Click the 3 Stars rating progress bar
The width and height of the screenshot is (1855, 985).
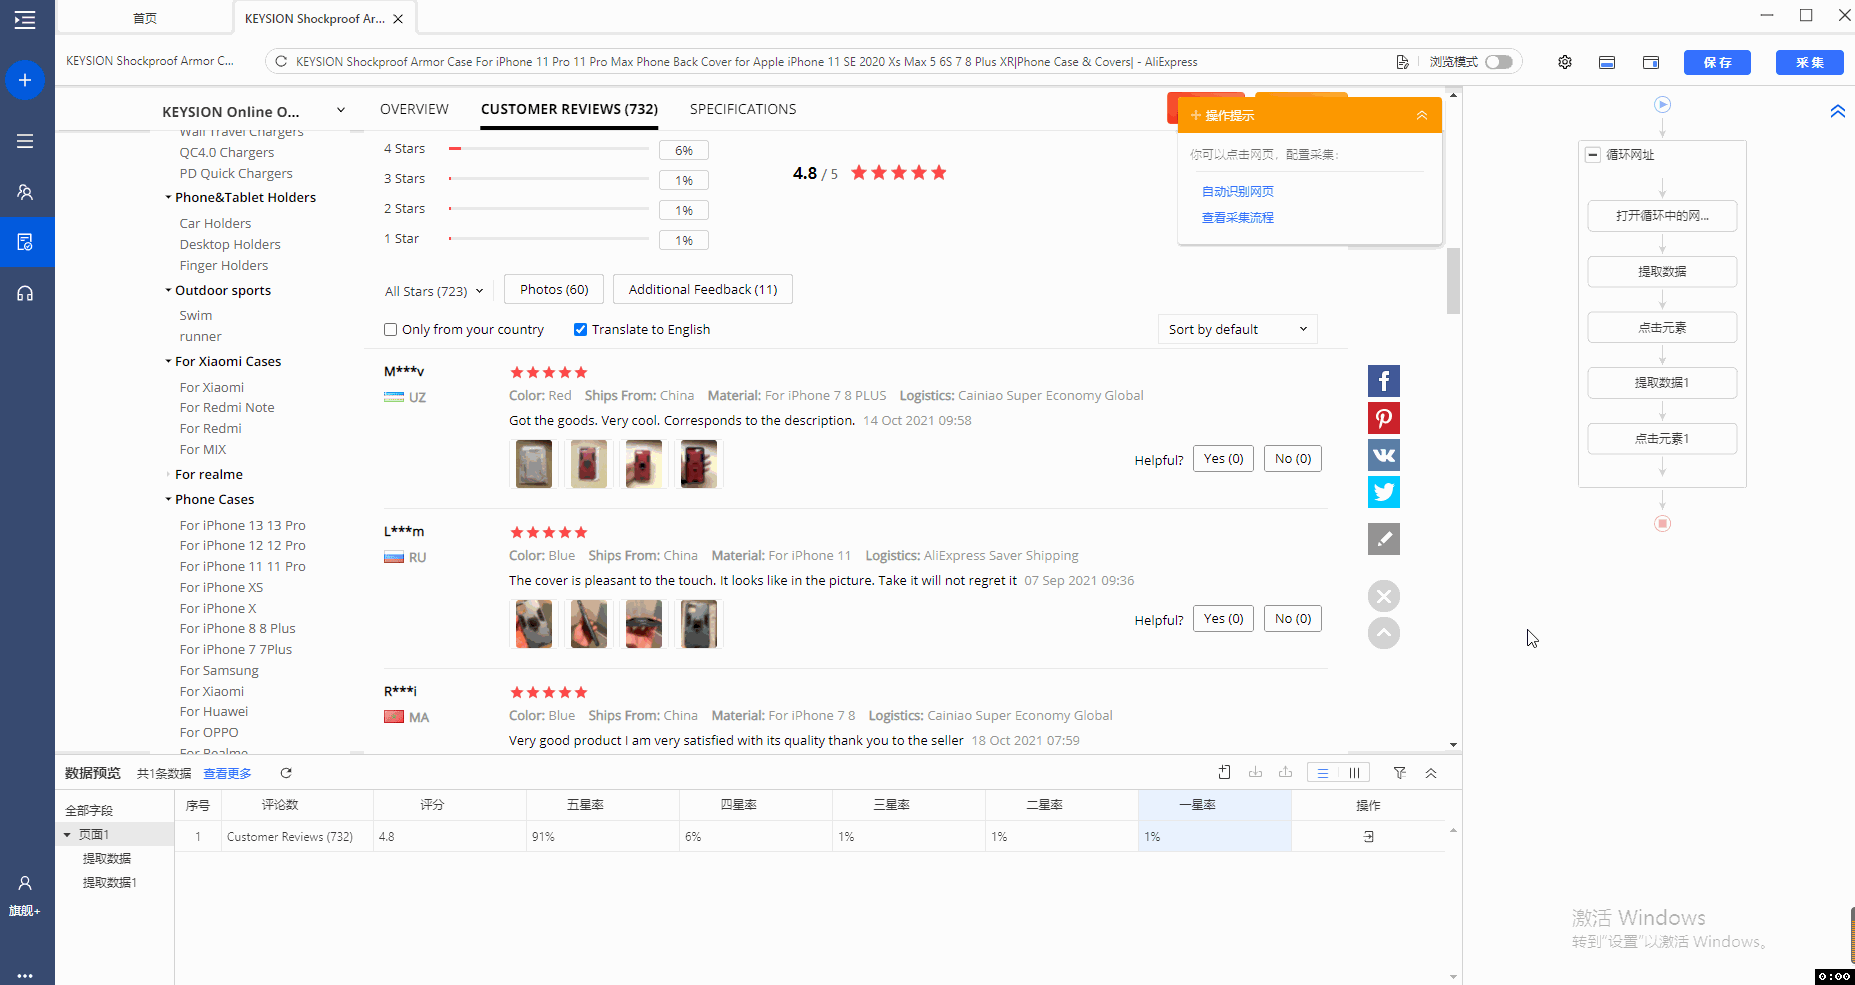pos(549,179)
